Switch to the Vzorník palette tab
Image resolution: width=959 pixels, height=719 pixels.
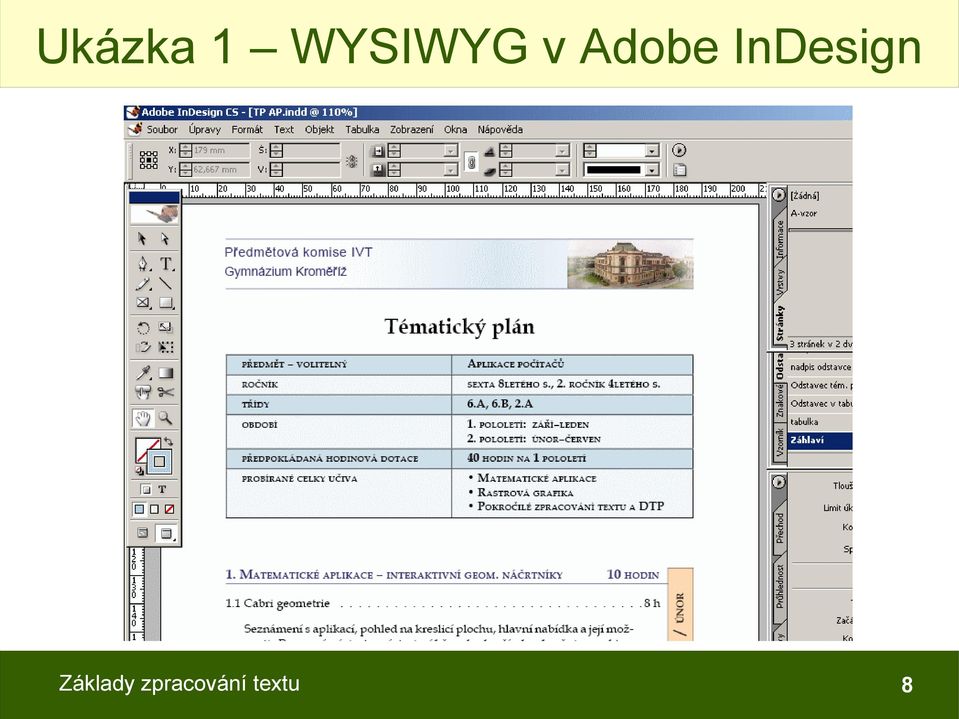780,443
